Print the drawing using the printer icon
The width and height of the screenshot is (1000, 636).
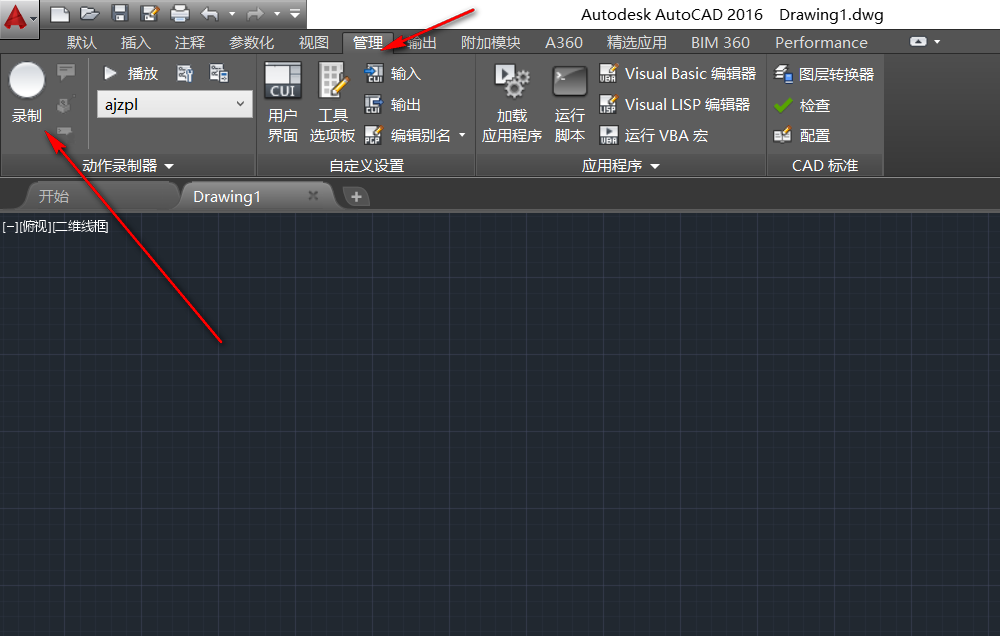point(180,13)
